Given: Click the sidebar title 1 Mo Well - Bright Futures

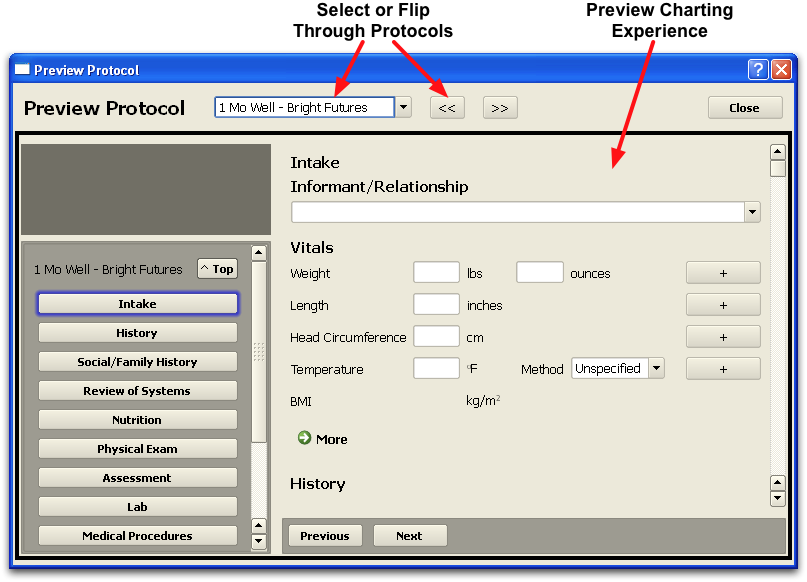Looking at the screenshot, I should tap(108, 269).
